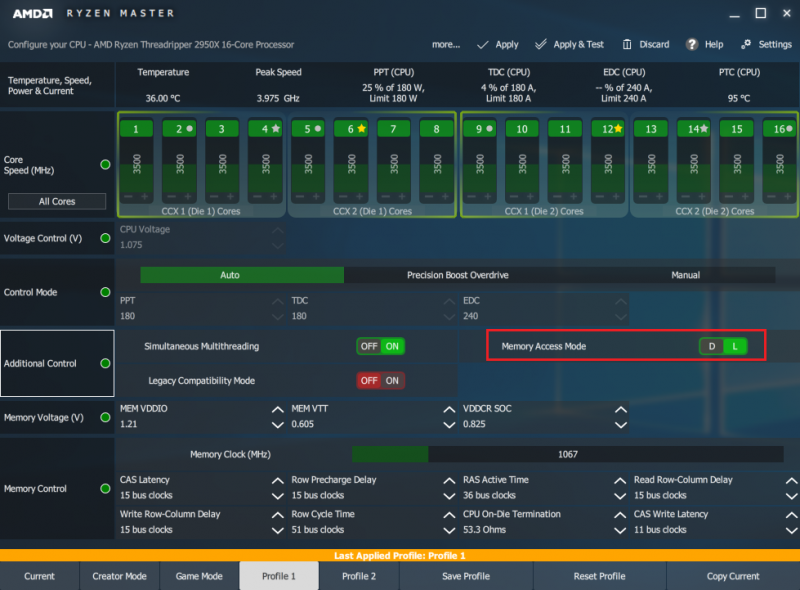Decrease core 1 speed with minus
The height and width of the screenshot is (590, 800).
(x=128, y=196)
